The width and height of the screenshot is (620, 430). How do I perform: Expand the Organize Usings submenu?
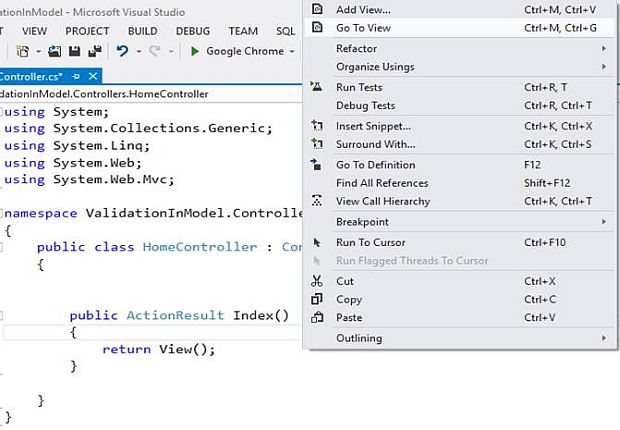tap(604, 66)
